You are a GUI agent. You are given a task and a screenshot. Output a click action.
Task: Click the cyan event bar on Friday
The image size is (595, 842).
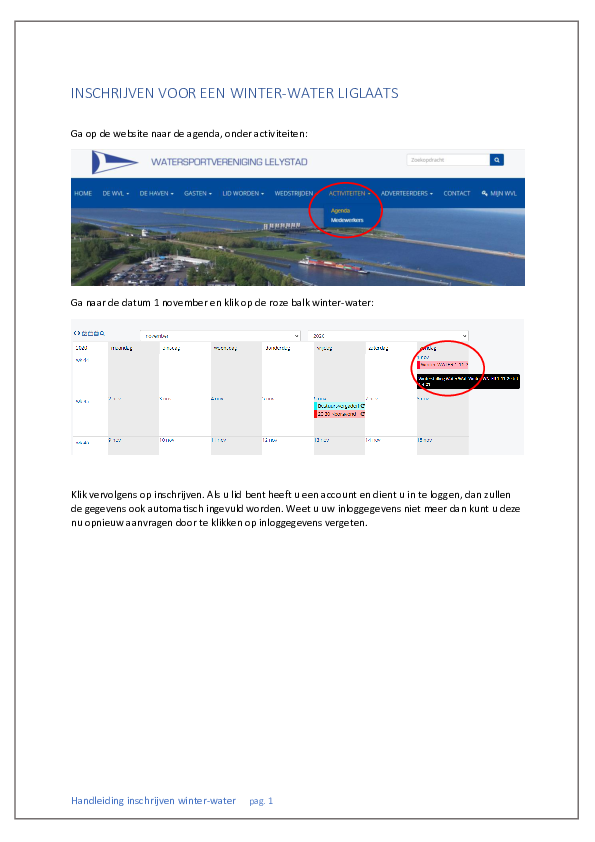click(339, 406)
